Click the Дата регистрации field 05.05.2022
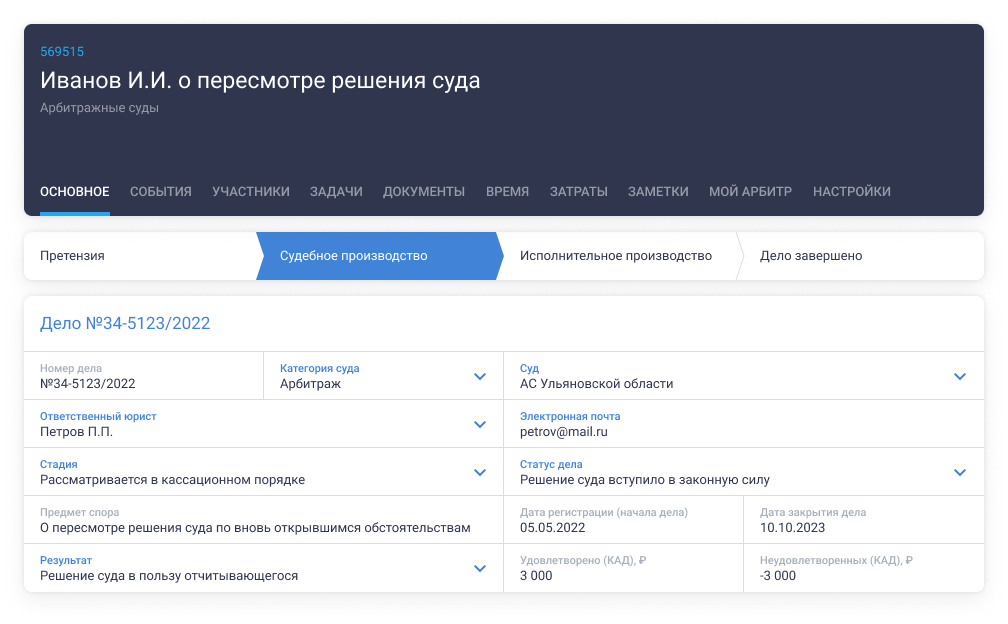Viewport: 1008px width, 624px height. click(x=624, y=520)
